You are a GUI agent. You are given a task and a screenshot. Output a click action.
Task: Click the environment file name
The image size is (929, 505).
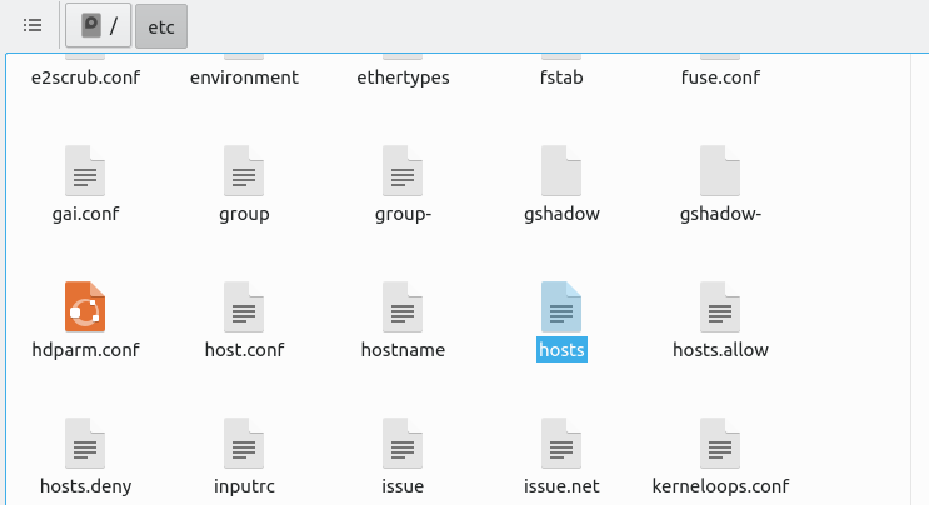coord(244,78)
